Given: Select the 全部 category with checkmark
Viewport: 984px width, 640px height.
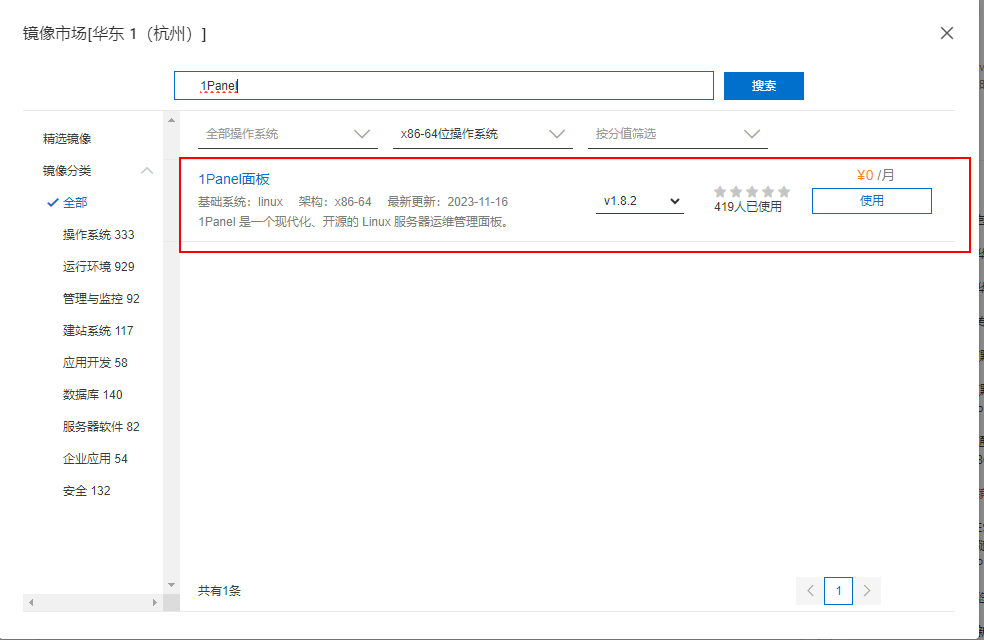Looking at the screenshot, I should (x=75, y=203).
